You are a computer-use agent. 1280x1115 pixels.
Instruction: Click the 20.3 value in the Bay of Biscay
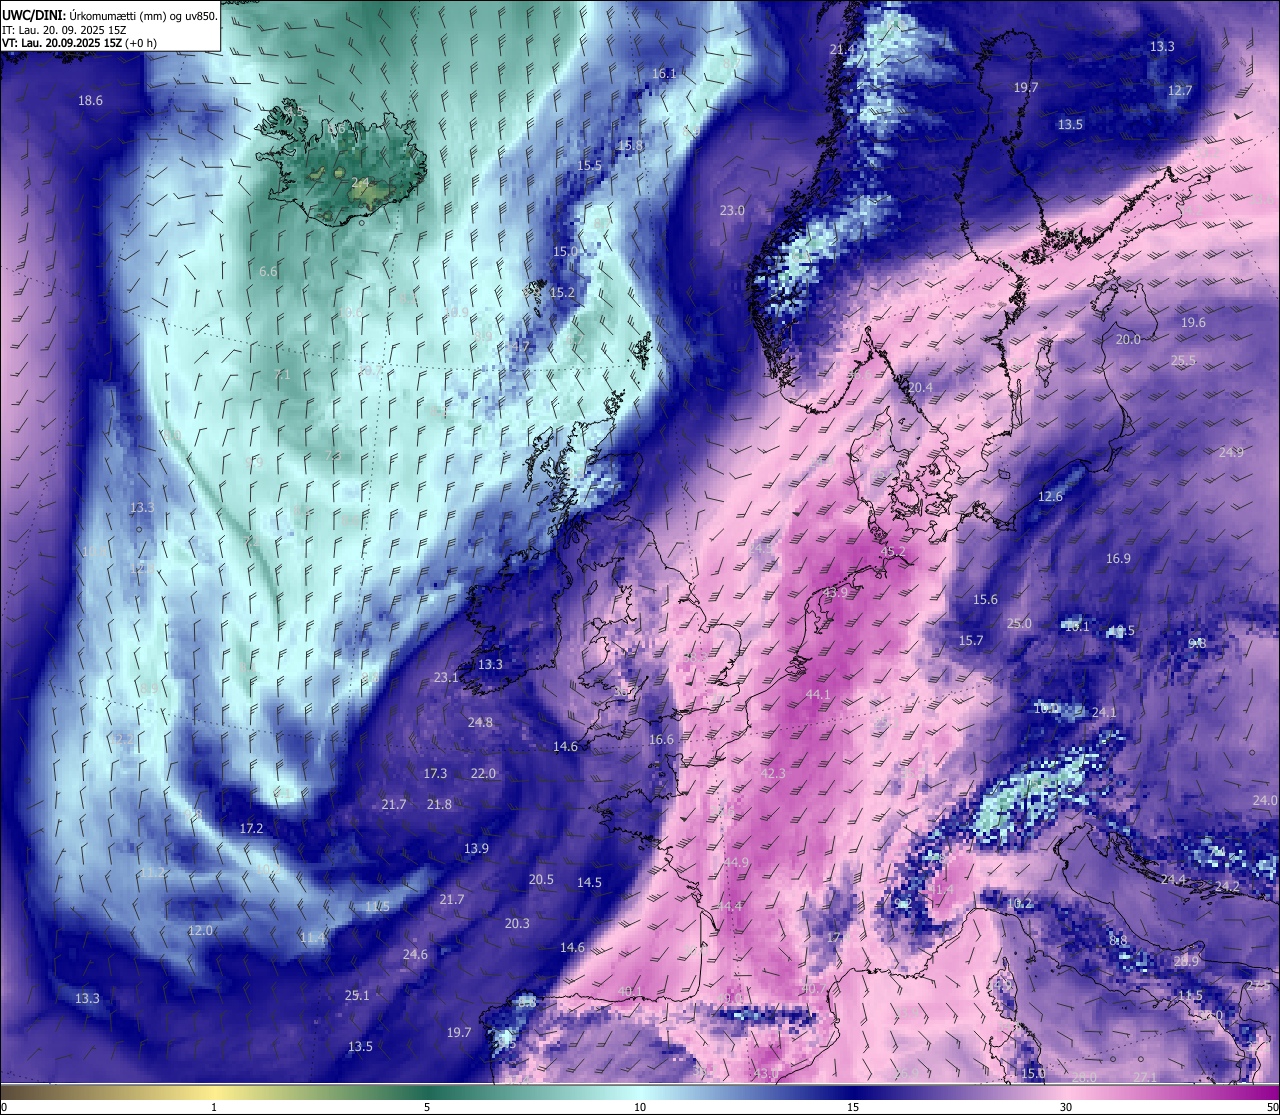[517, 923]
